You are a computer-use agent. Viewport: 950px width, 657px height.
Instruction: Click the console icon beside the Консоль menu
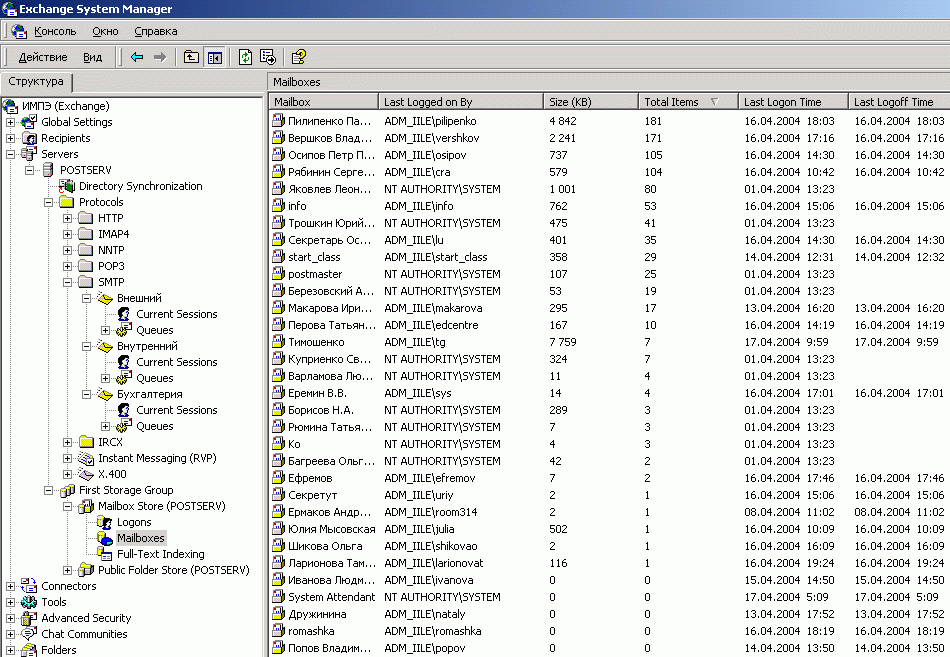19,31
